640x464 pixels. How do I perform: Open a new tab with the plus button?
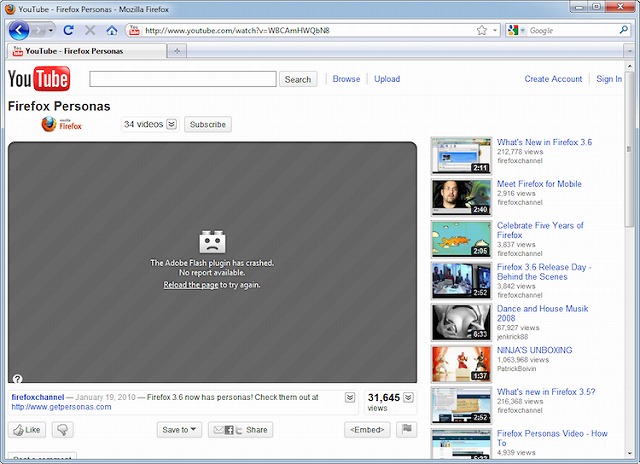(177, 50)
